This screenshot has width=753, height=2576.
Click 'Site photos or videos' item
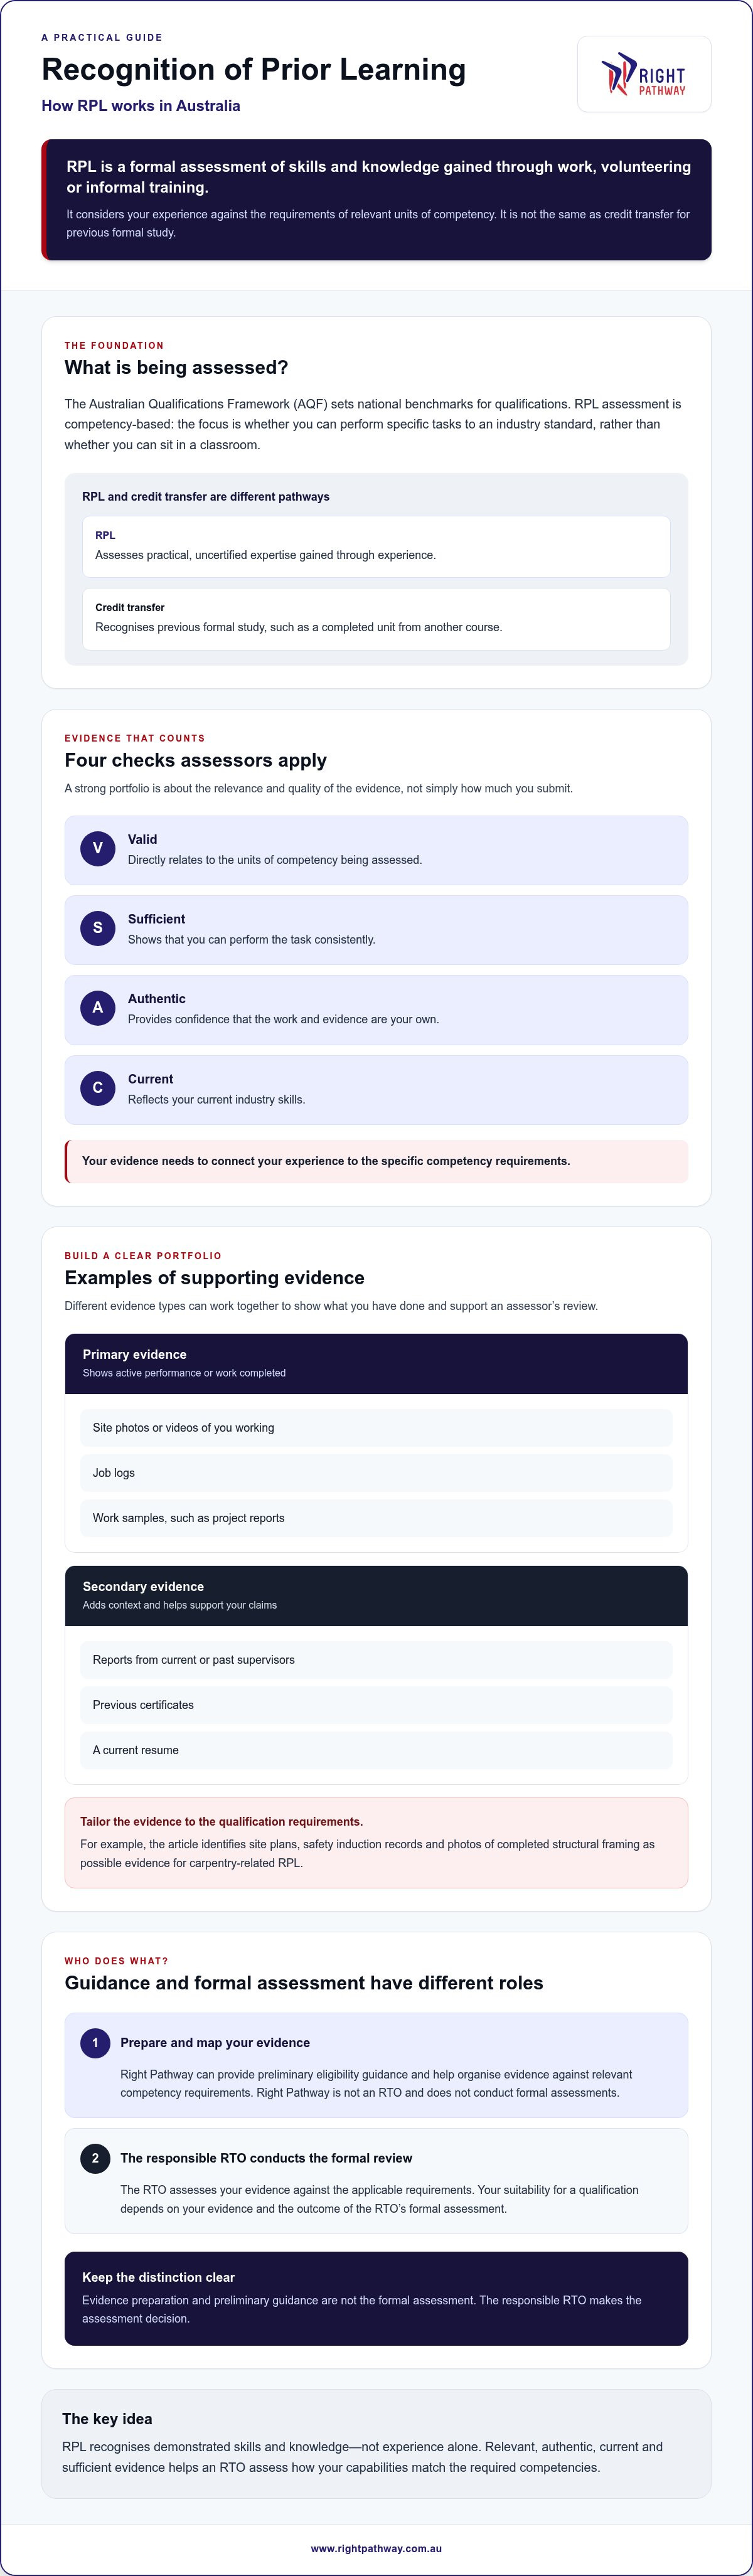[x=376, y=1428]
